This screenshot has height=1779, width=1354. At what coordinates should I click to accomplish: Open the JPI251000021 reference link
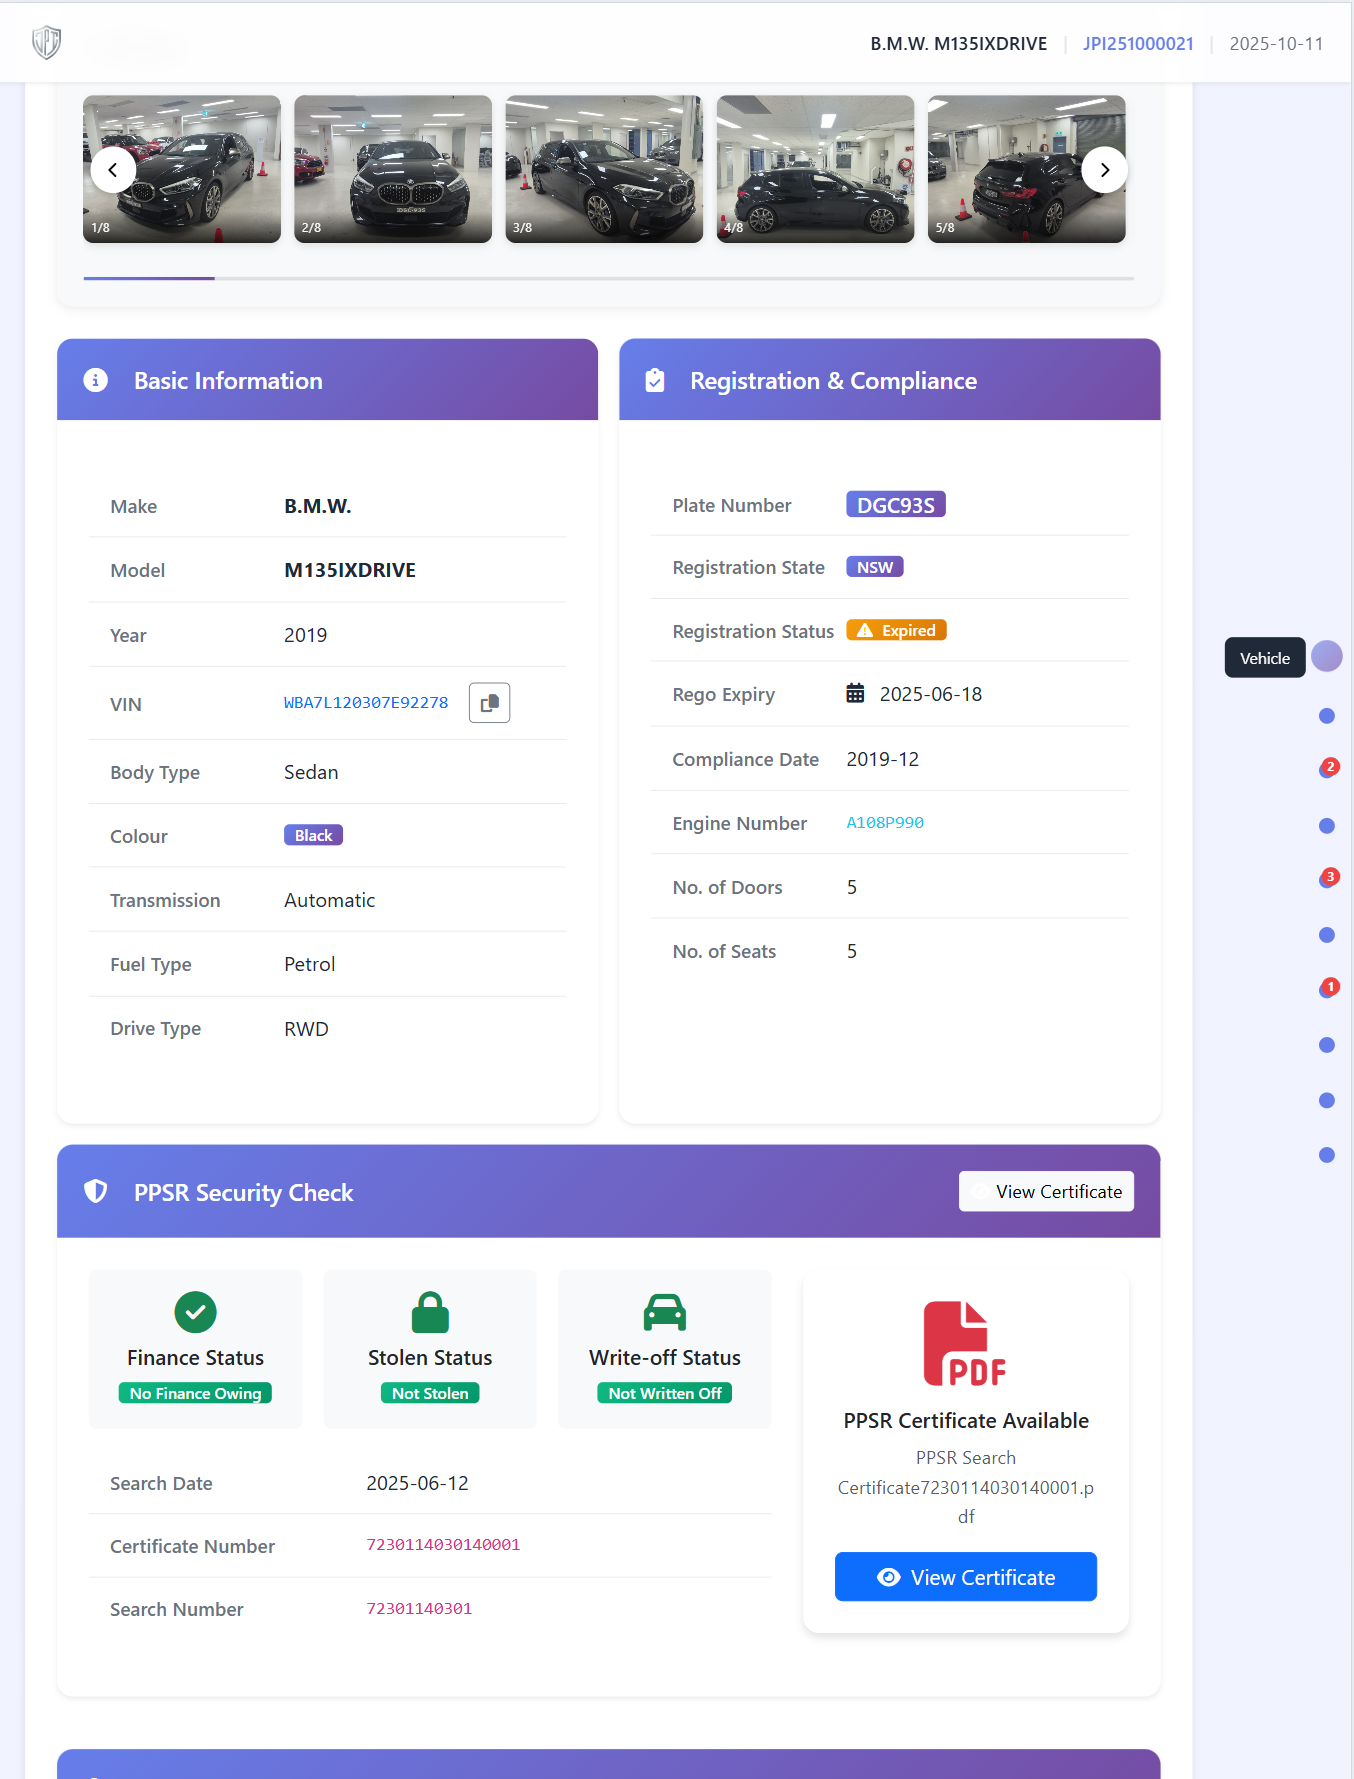click(x=1138, y=44)
